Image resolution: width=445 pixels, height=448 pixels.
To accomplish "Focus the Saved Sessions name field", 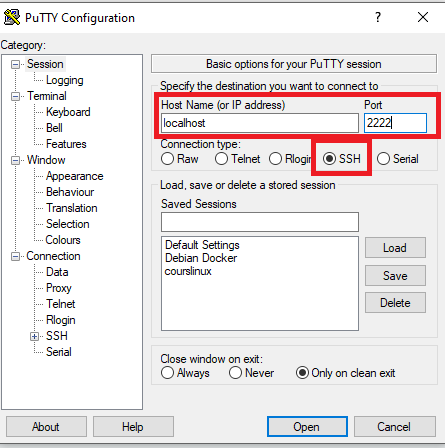I will point(260,222).
